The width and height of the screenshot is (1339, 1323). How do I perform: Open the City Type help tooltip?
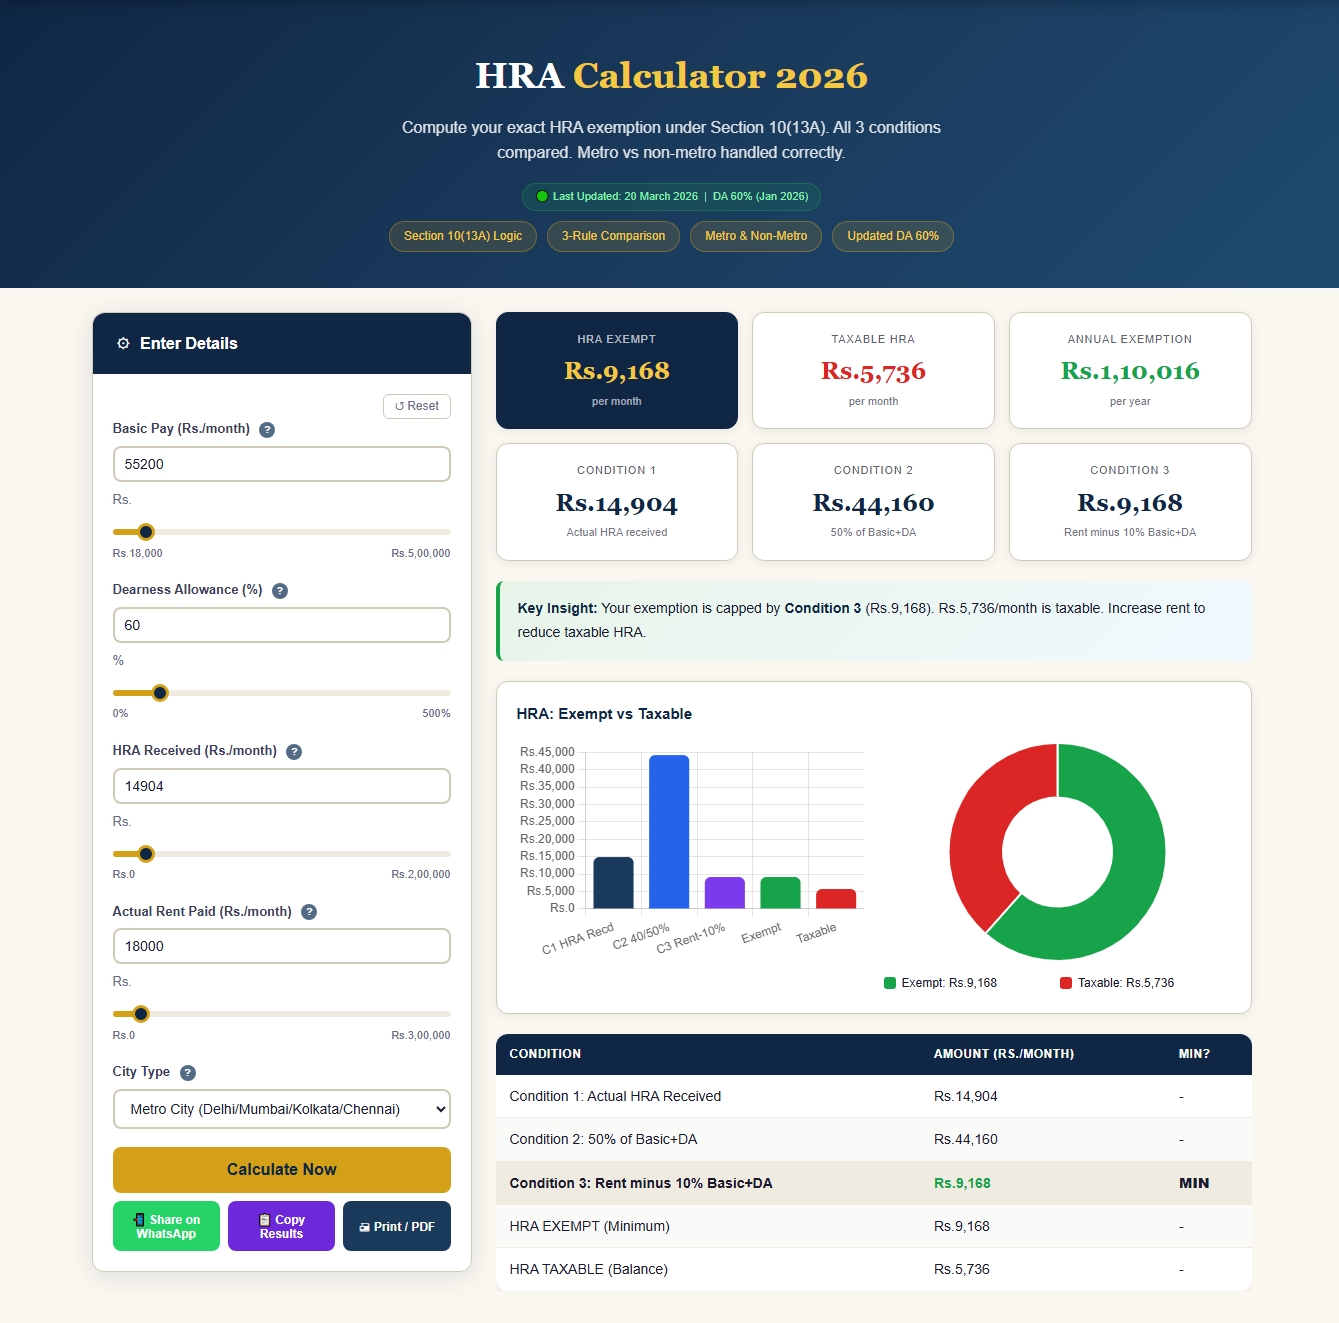tap(186, 1072)
